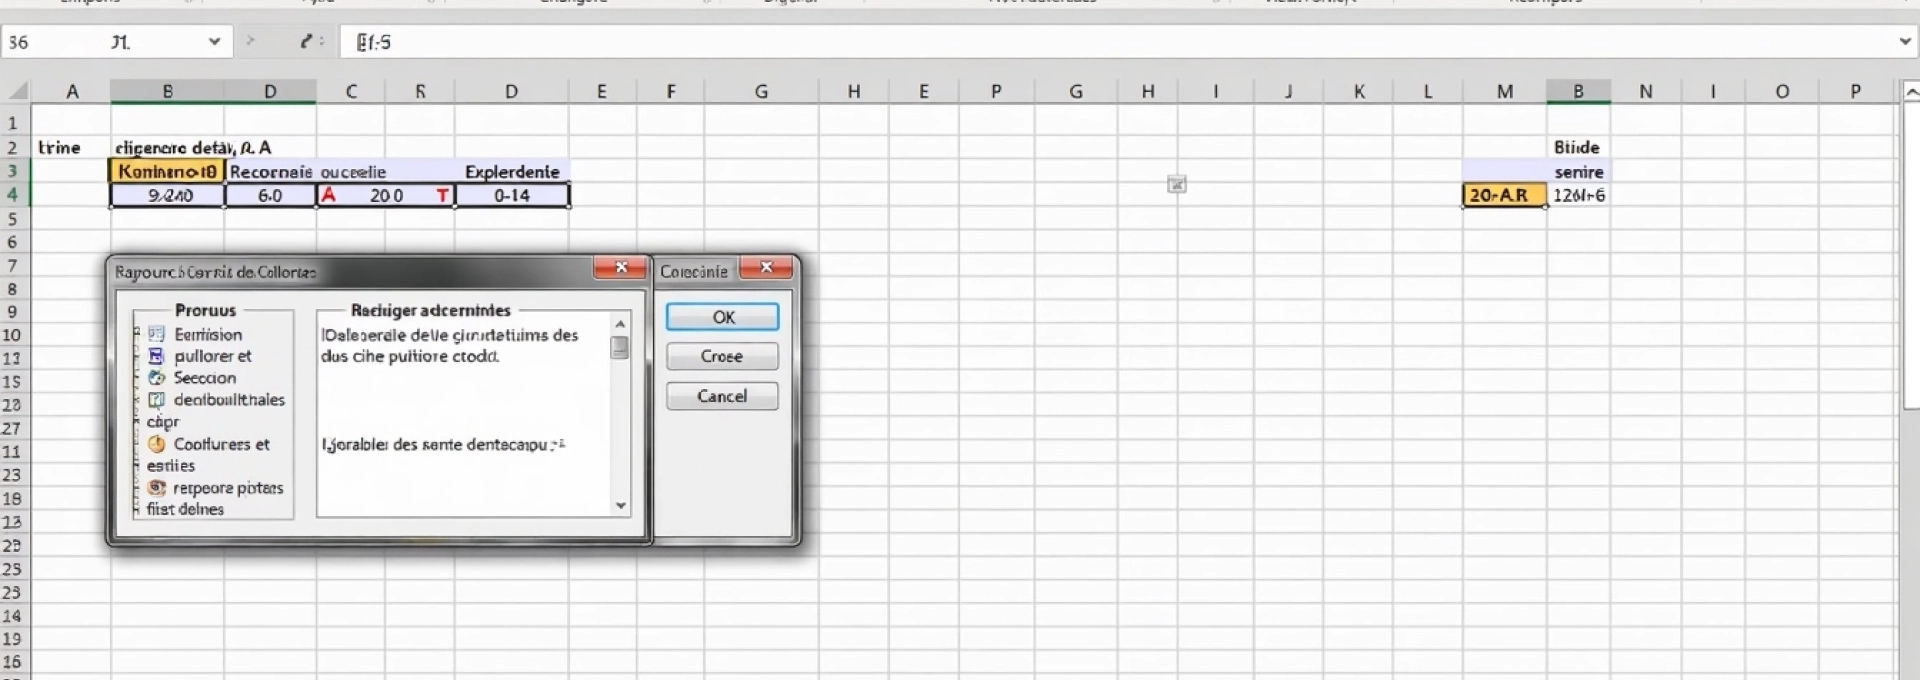
Task: Select column F header
Action: [x=671, y=91]
